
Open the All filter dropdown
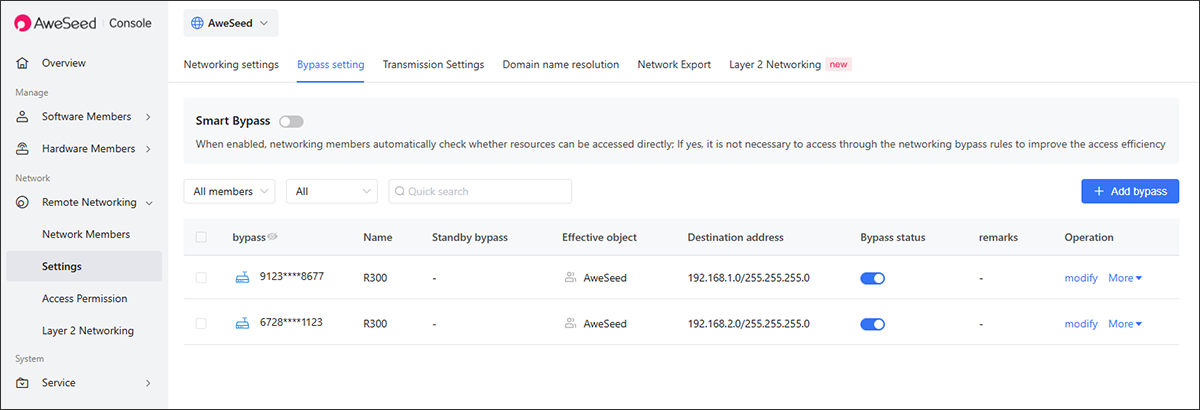coord(332,191)
